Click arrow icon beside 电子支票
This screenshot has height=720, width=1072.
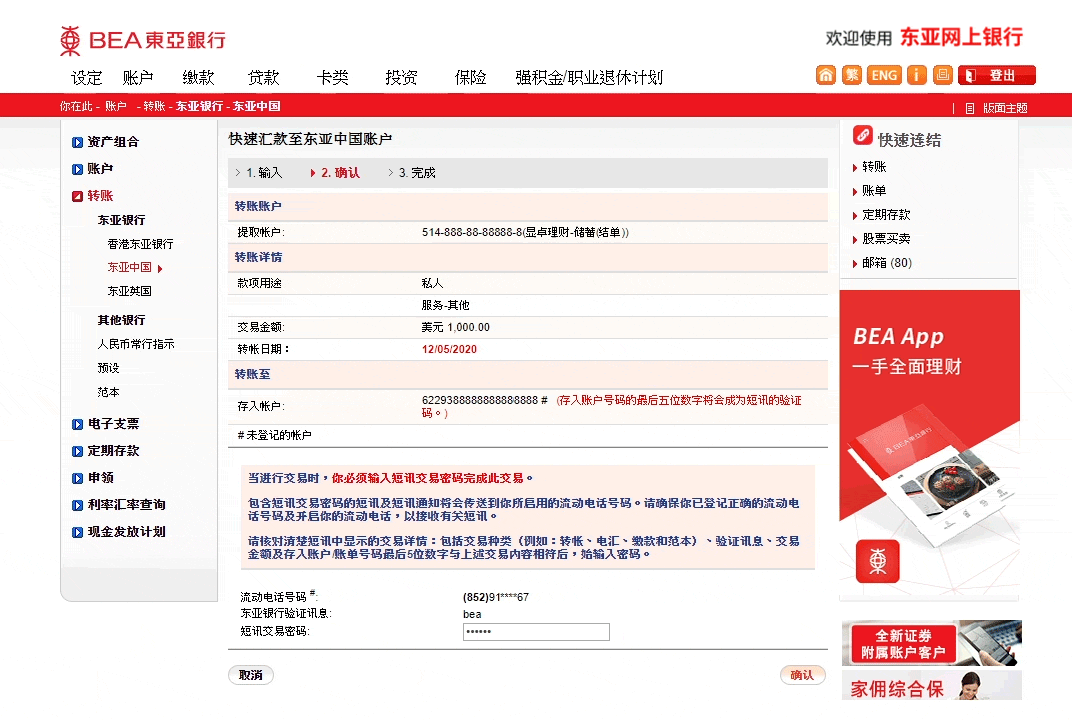77,424
